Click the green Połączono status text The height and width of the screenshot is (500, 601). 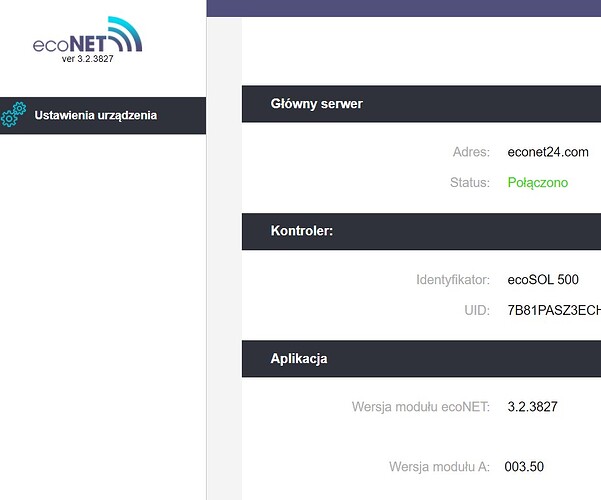click(538, 183)
